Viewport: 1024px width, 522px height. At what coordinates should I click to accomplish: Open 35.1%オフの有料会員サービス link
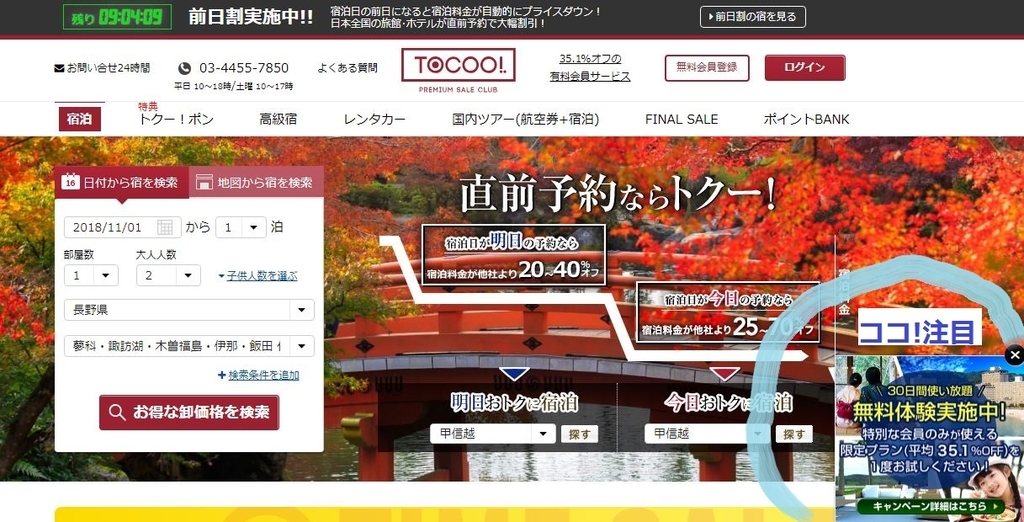click(590, 68)
